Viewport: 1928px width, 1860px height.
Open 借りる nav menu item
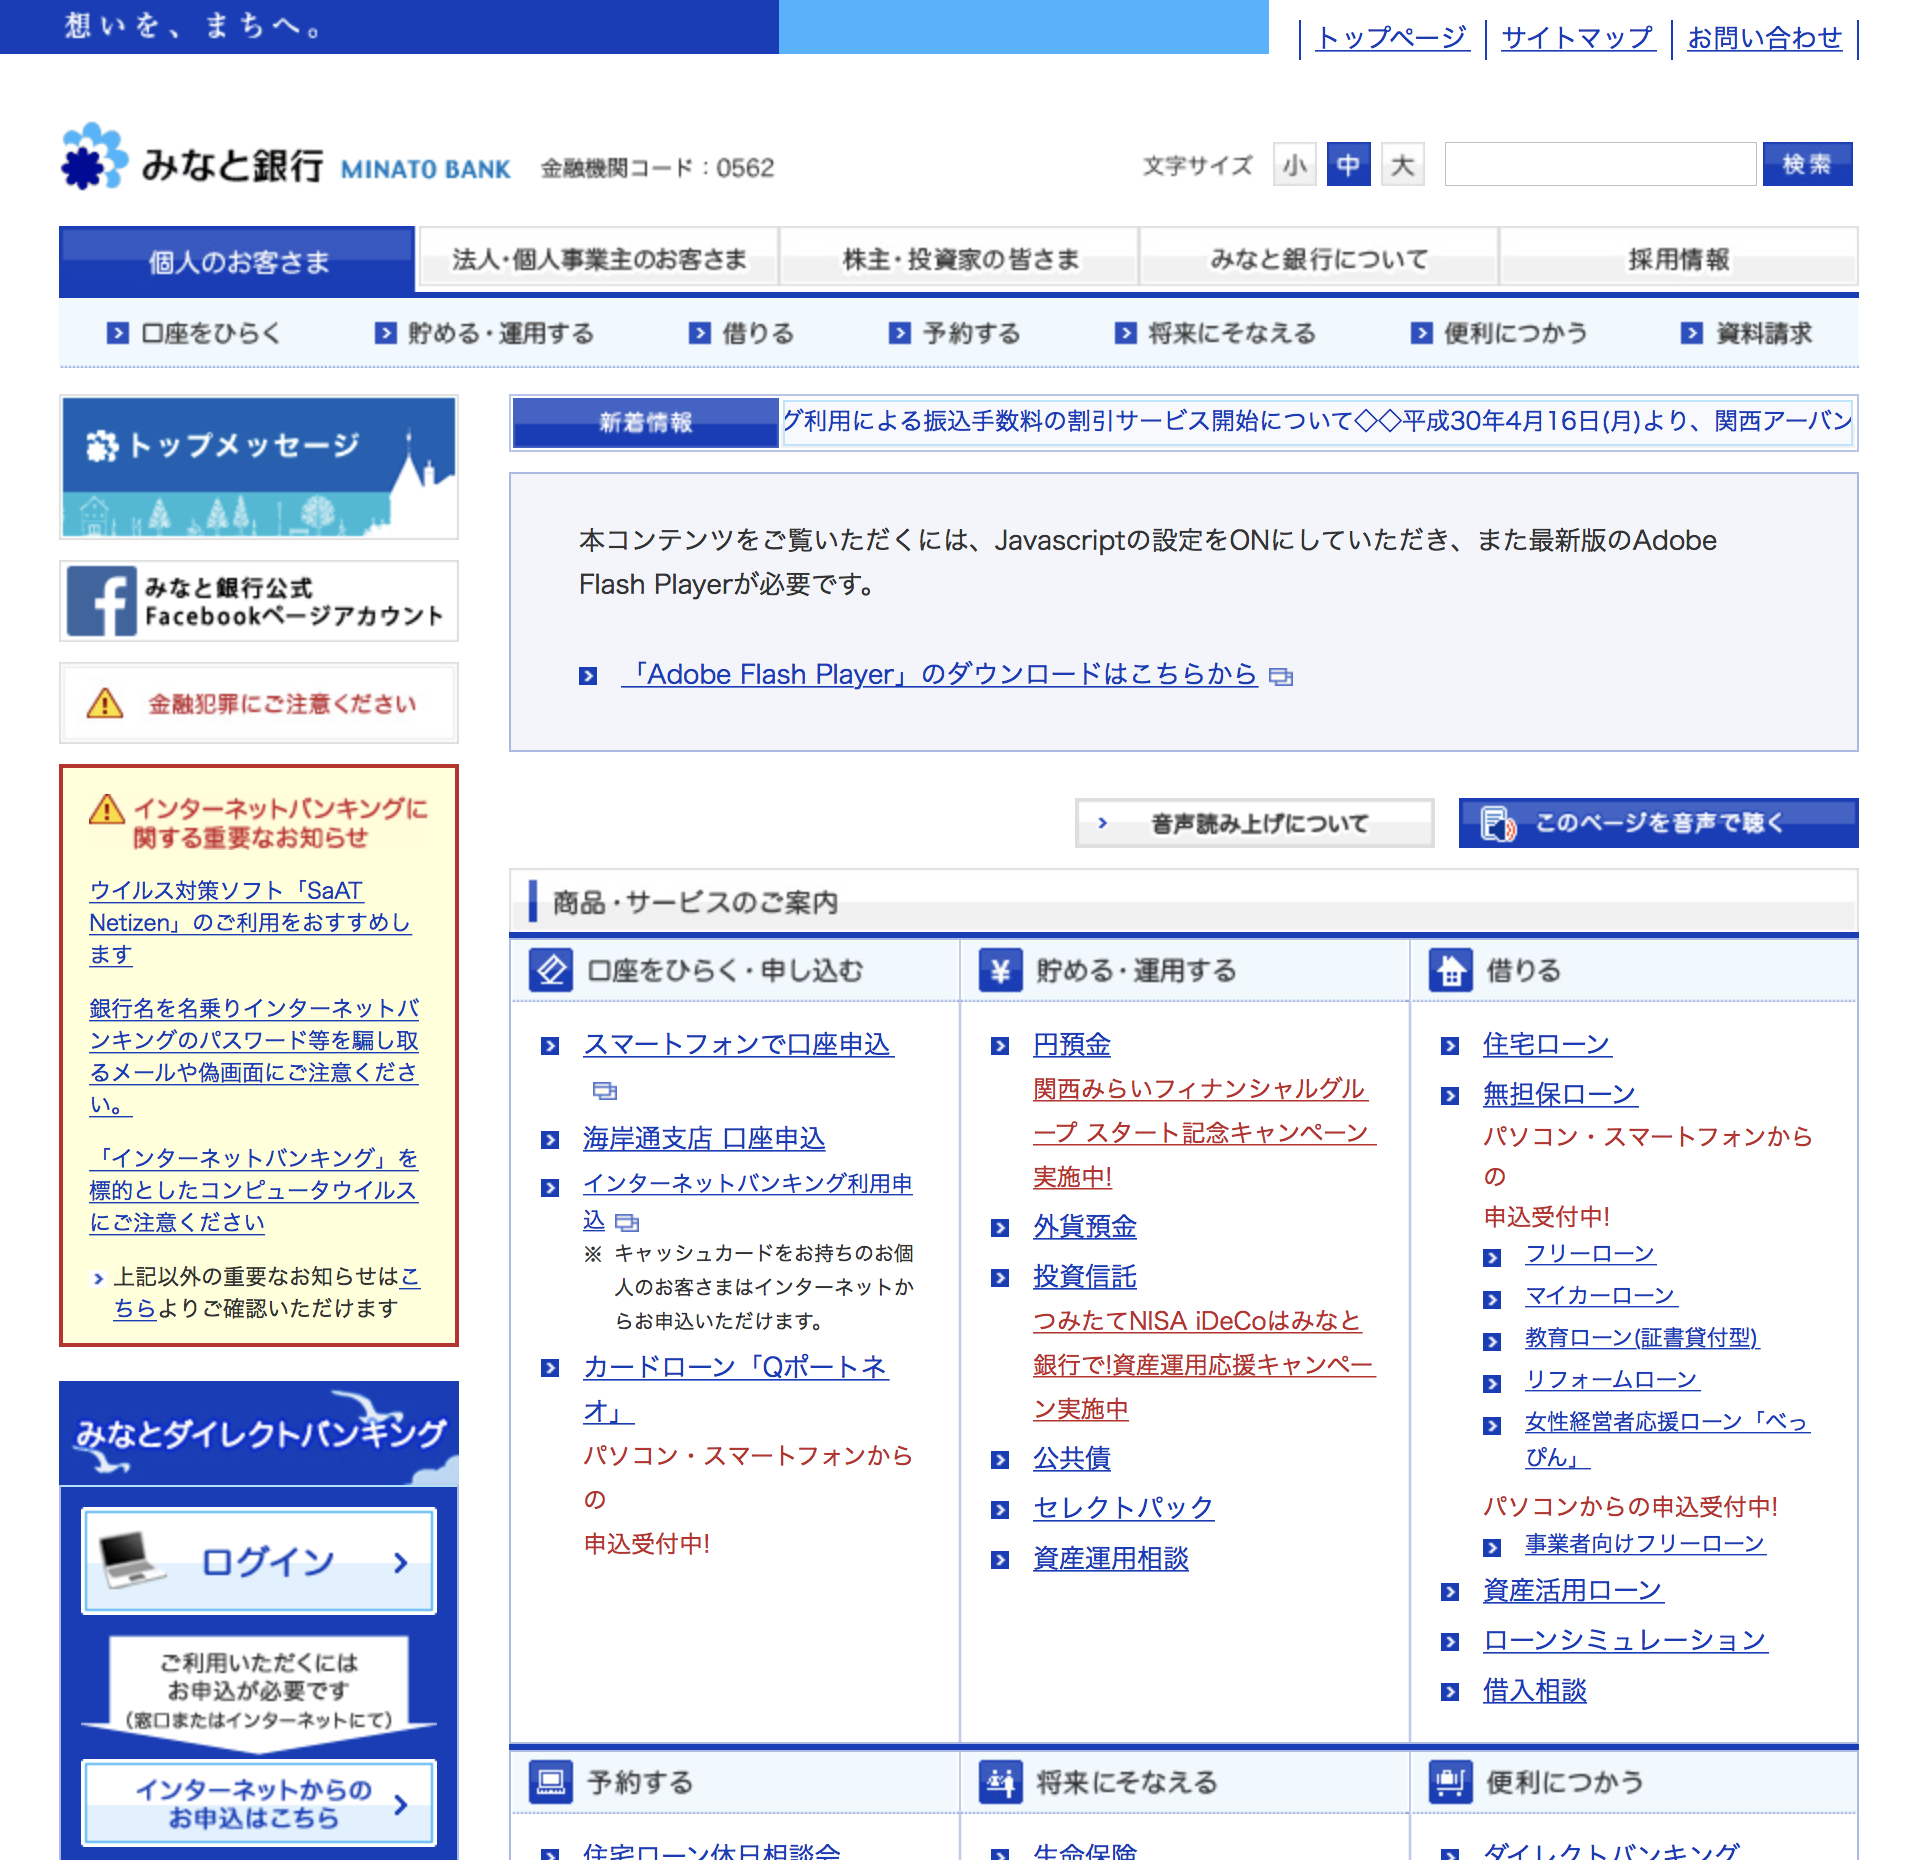(742, 333)
